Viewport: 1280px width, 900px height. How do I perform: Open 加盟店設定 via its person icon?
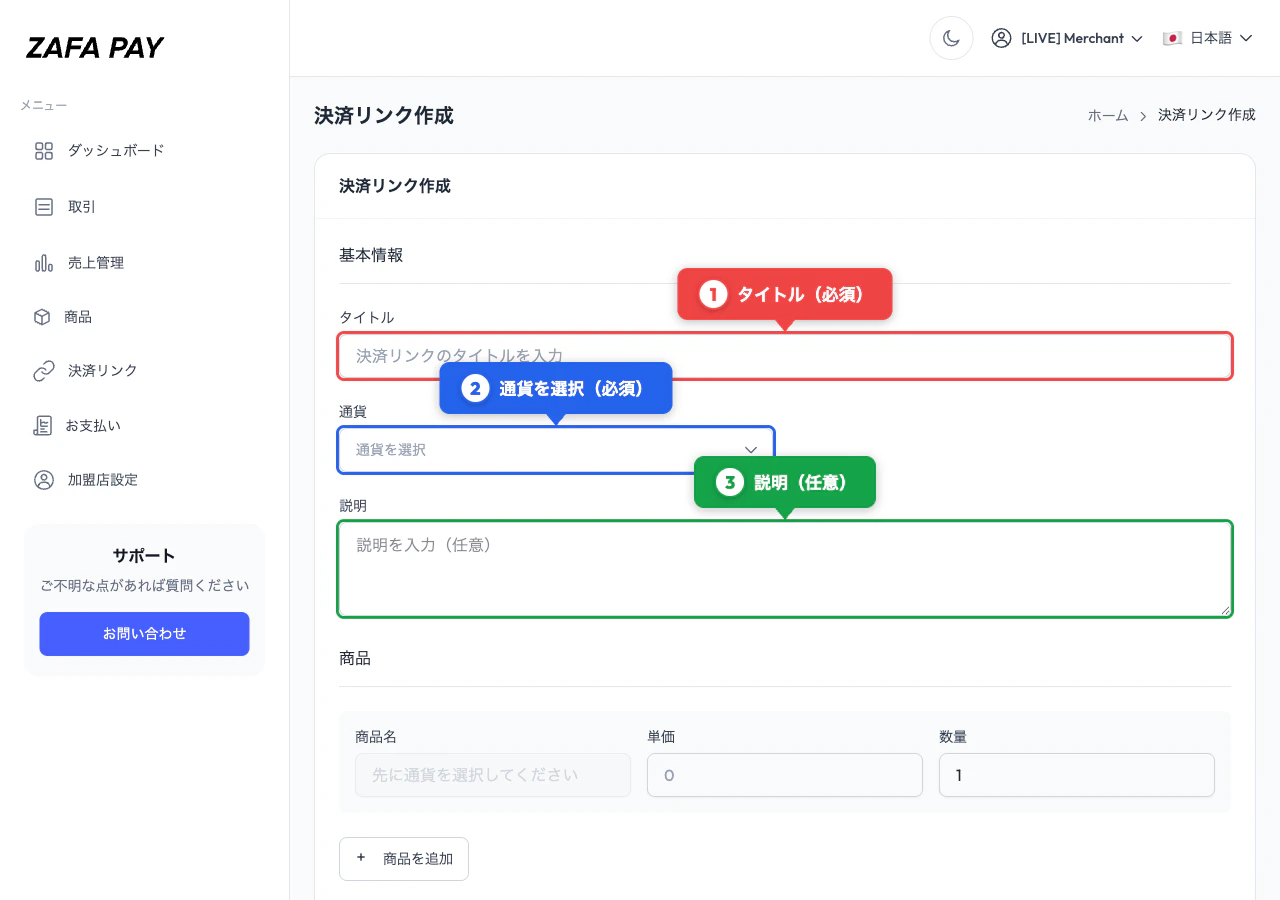(x=43, y=480)
